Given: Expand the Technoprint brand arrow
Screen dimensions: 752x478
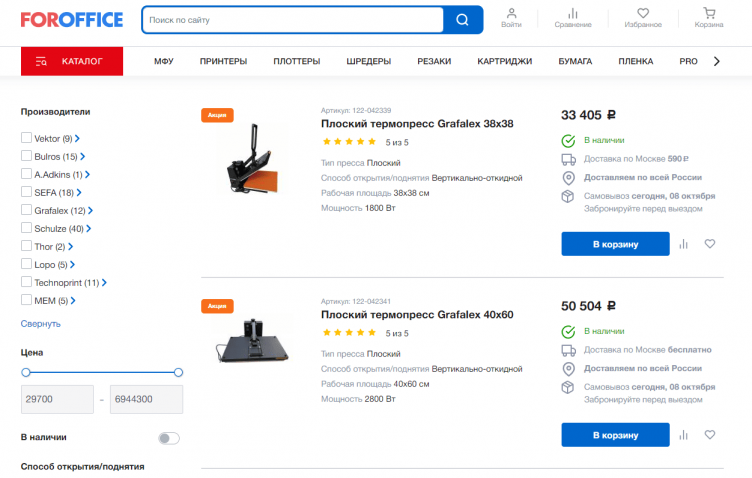Looking at the screenshot, I should coord(104,283).
